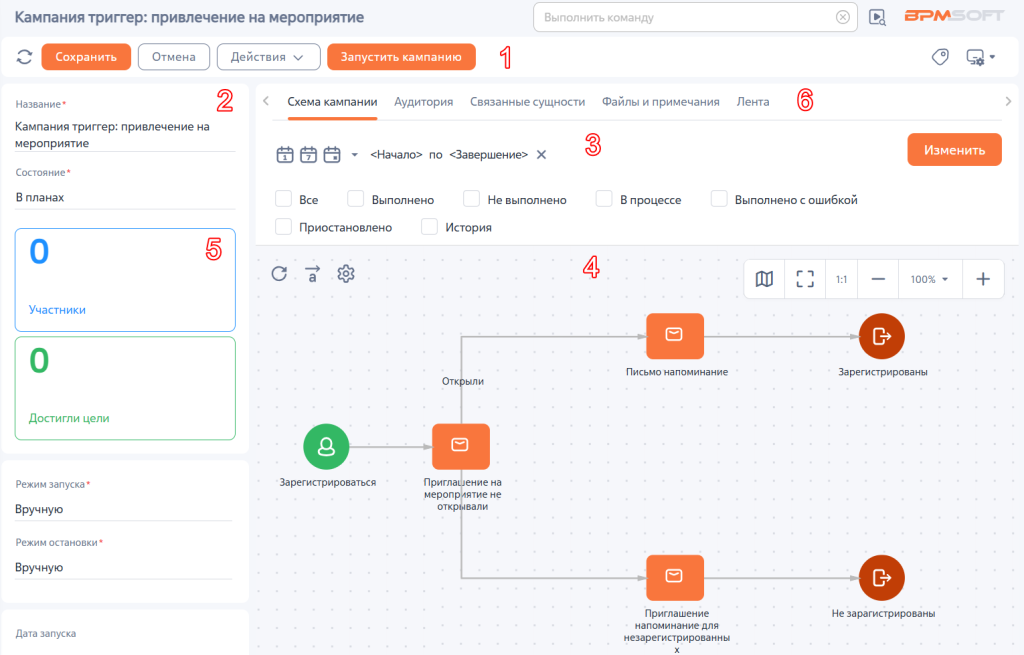Click the Изменить button
The height and width of the screenshot is (655, 1024).
[954, 150]
